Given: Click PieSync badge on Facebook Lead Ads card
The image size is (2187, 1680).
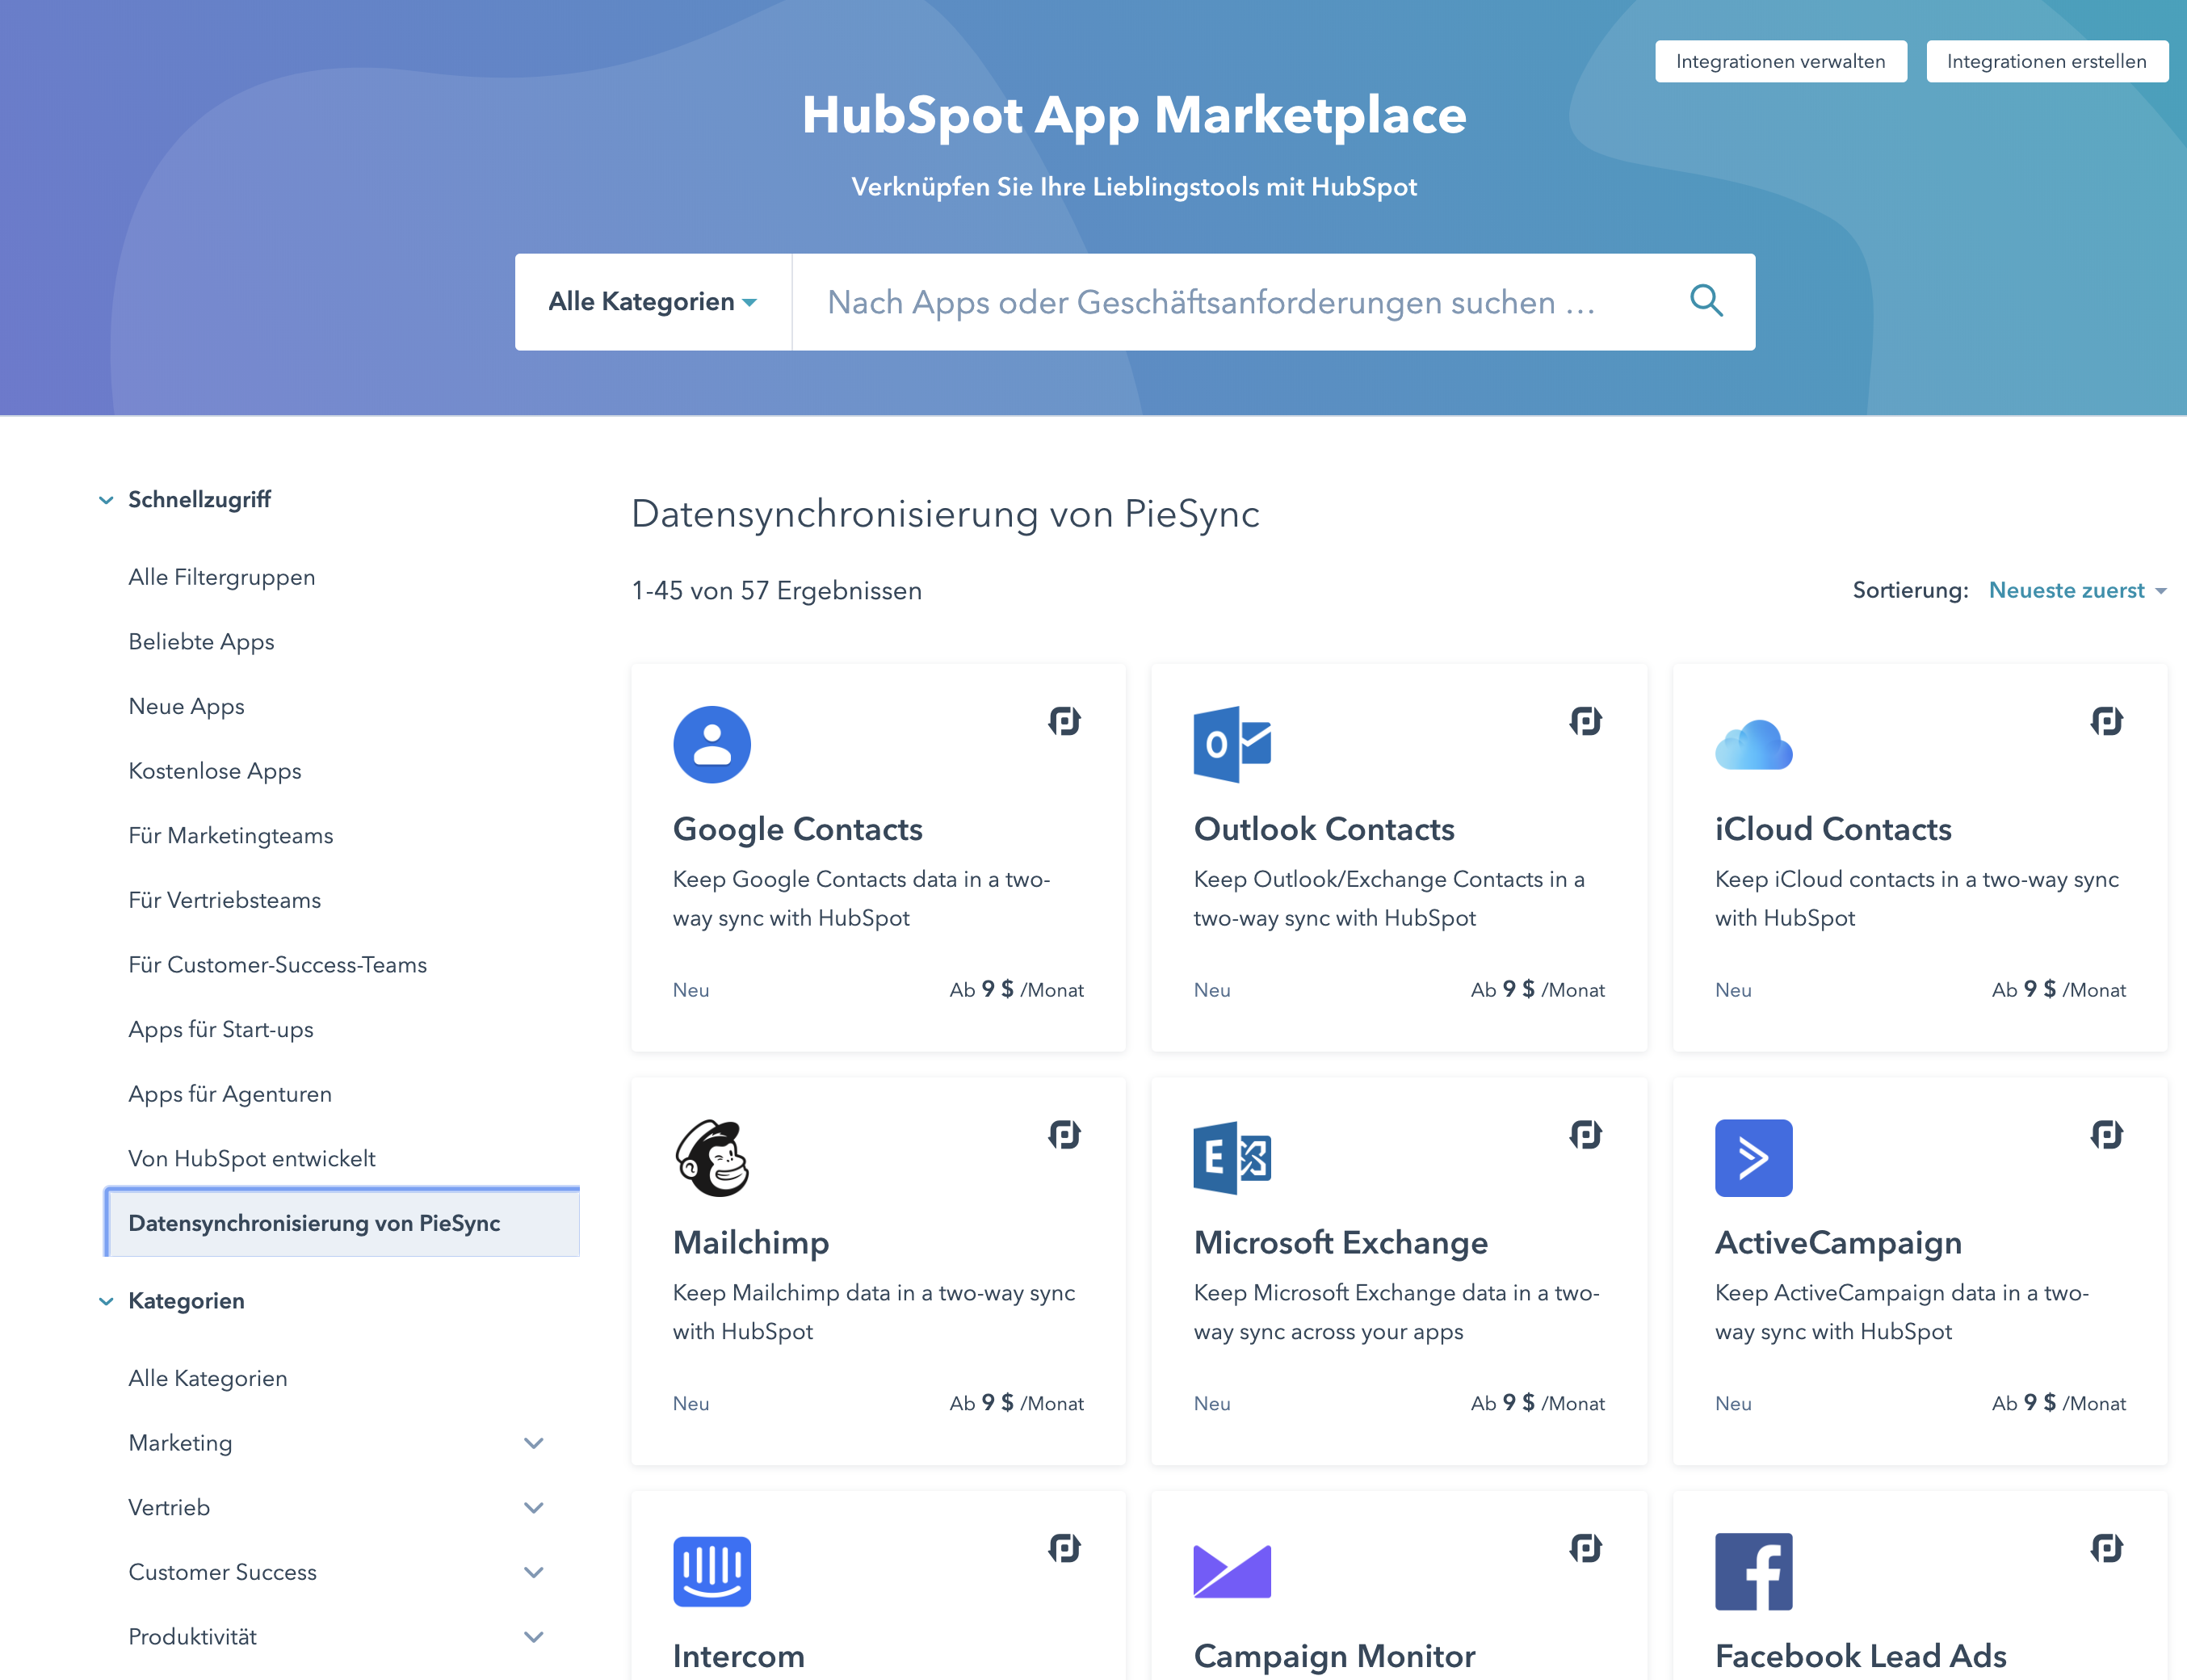Looking at the screenshot, I should (2107, 1548).
